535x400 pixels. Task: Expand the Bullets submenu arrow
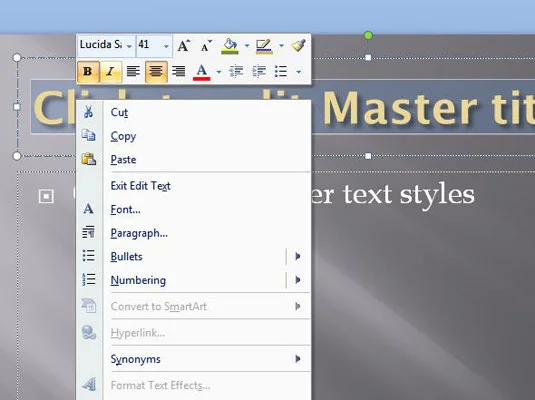tap(298, 256)
